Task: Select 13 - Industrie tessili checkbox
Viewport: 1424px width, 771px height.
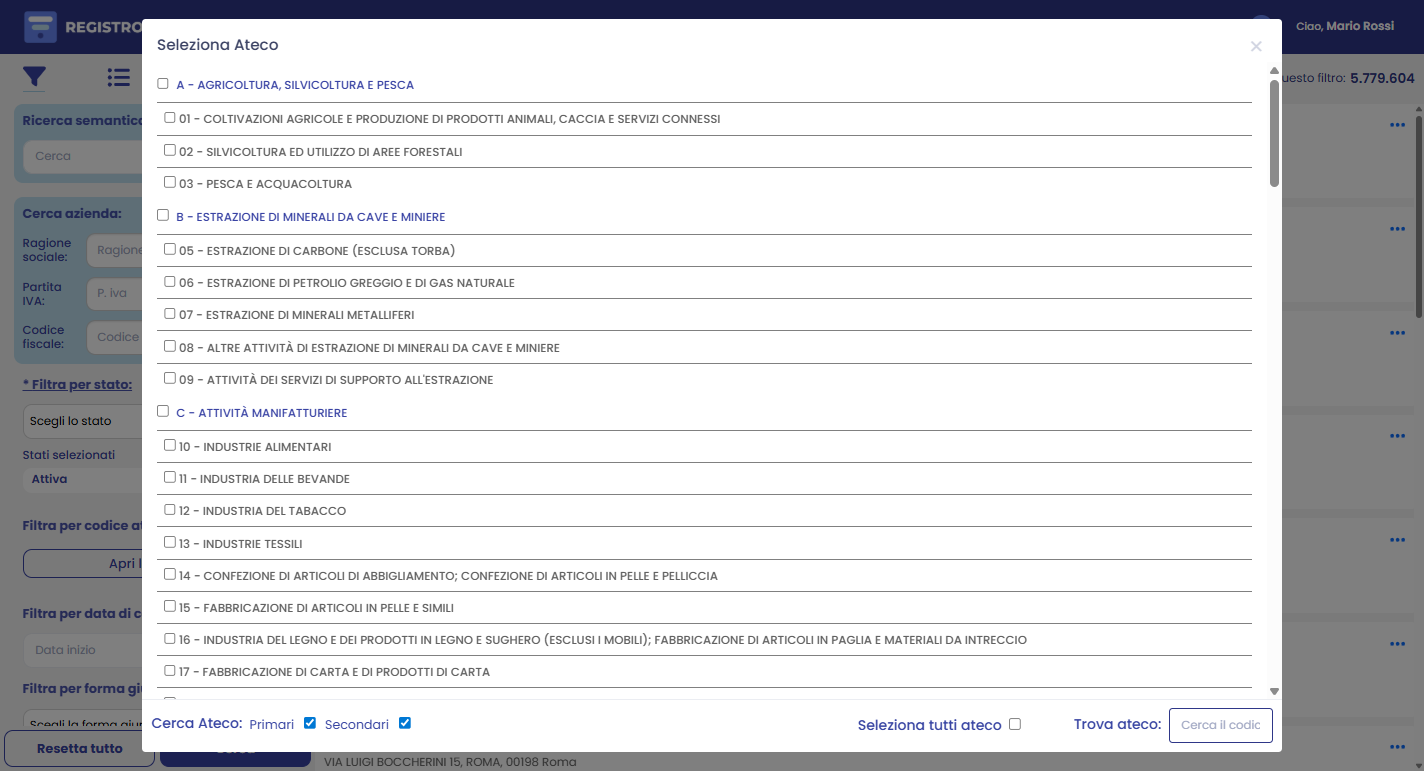Action: point(170,543)
